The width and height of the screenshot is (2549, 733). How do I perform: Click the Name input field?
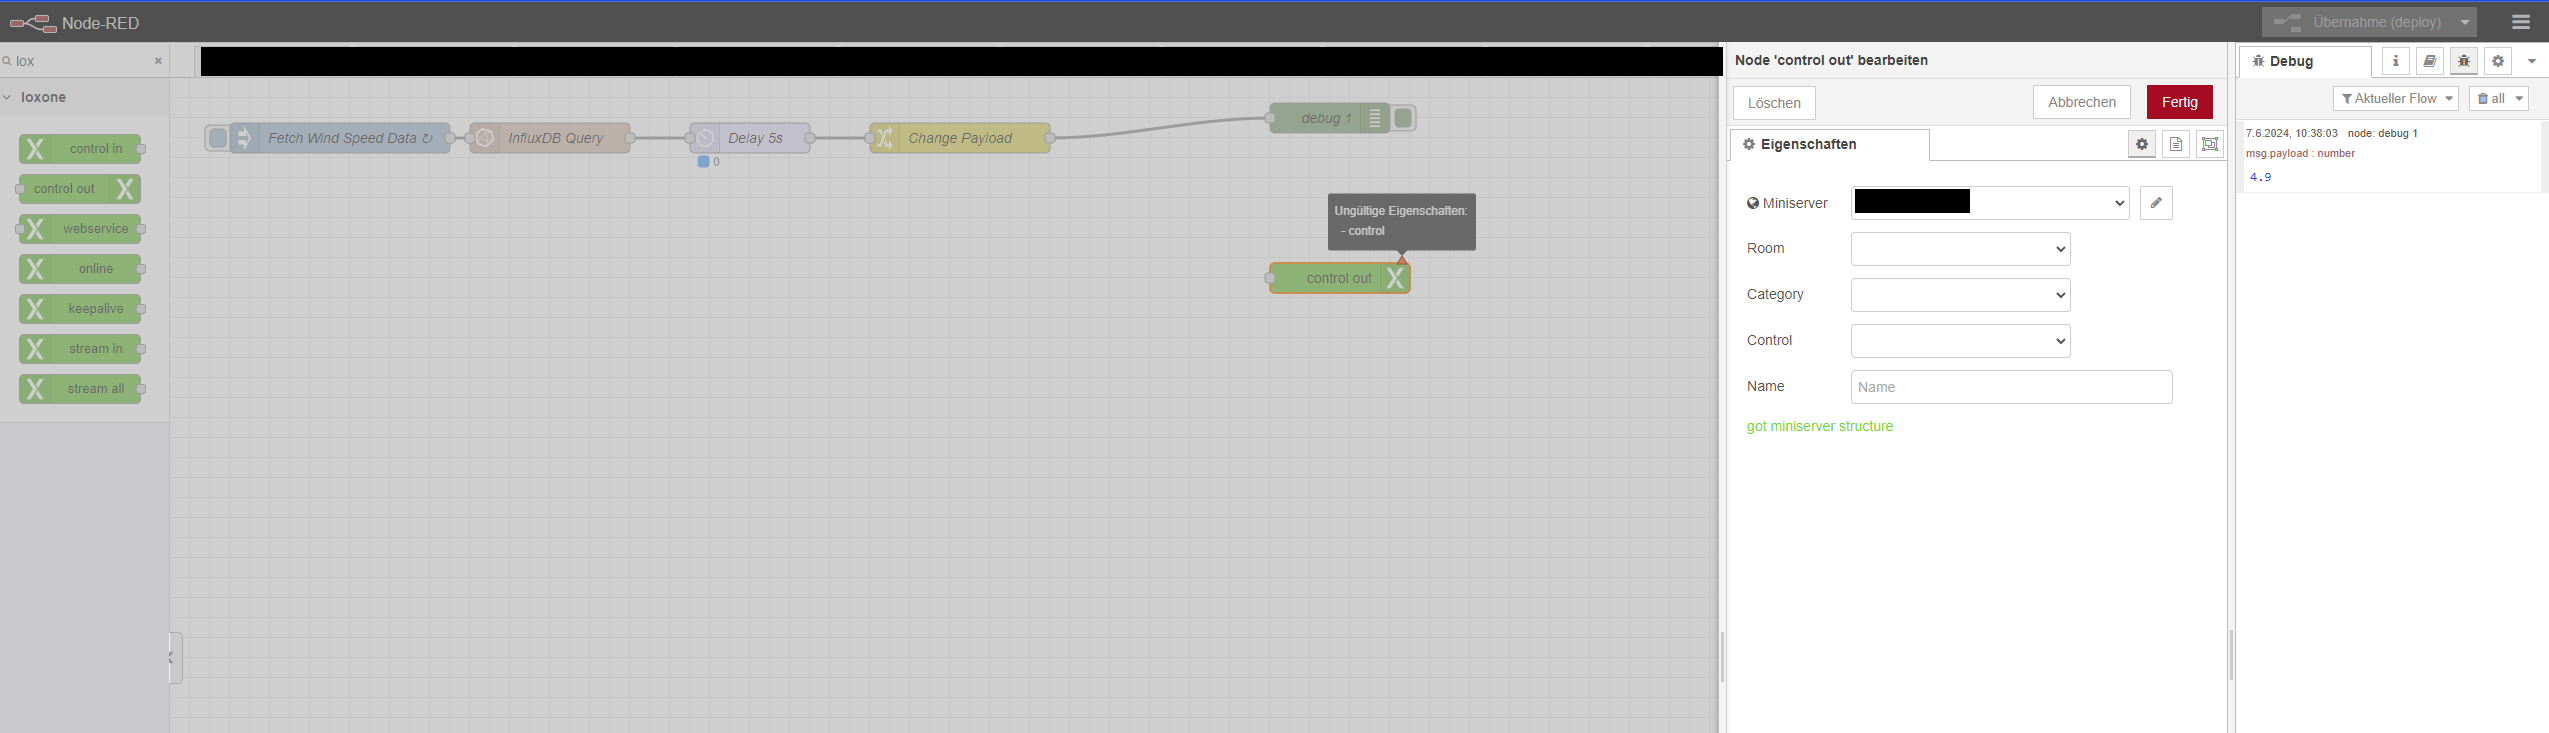2011,387
